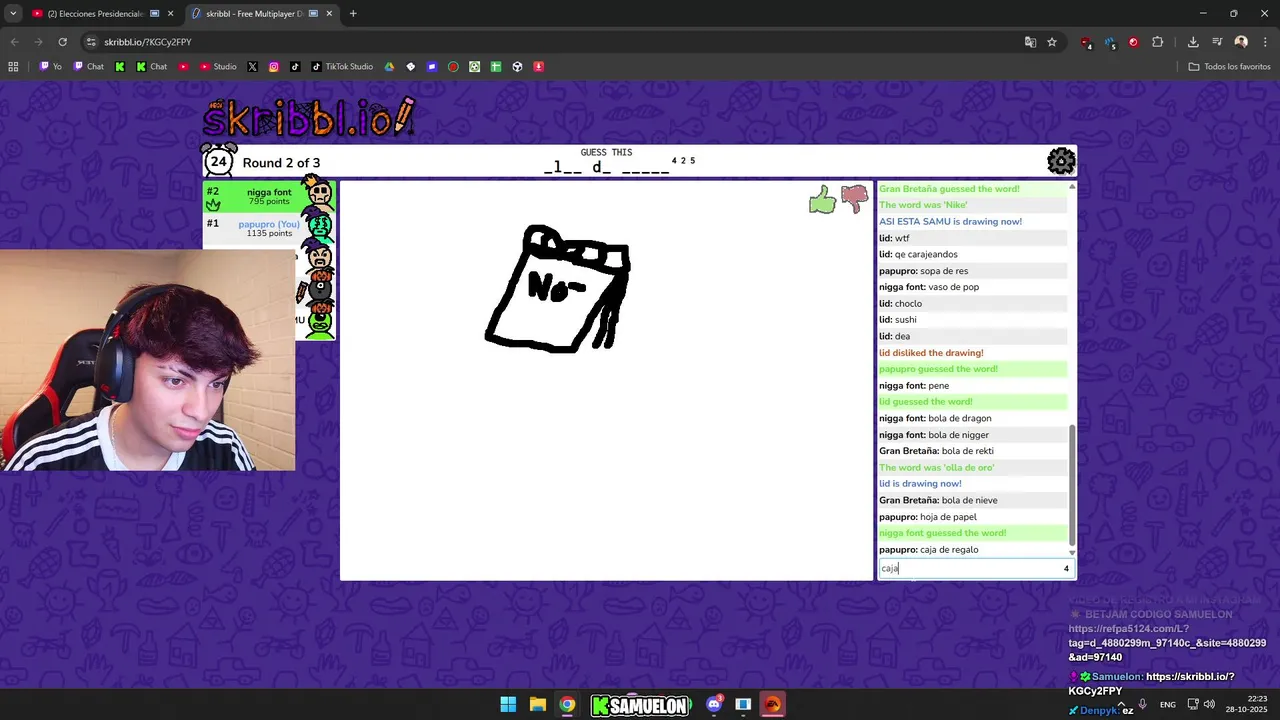
Task: Open Chrome extensions puzzle icon
Action: 1157,42
